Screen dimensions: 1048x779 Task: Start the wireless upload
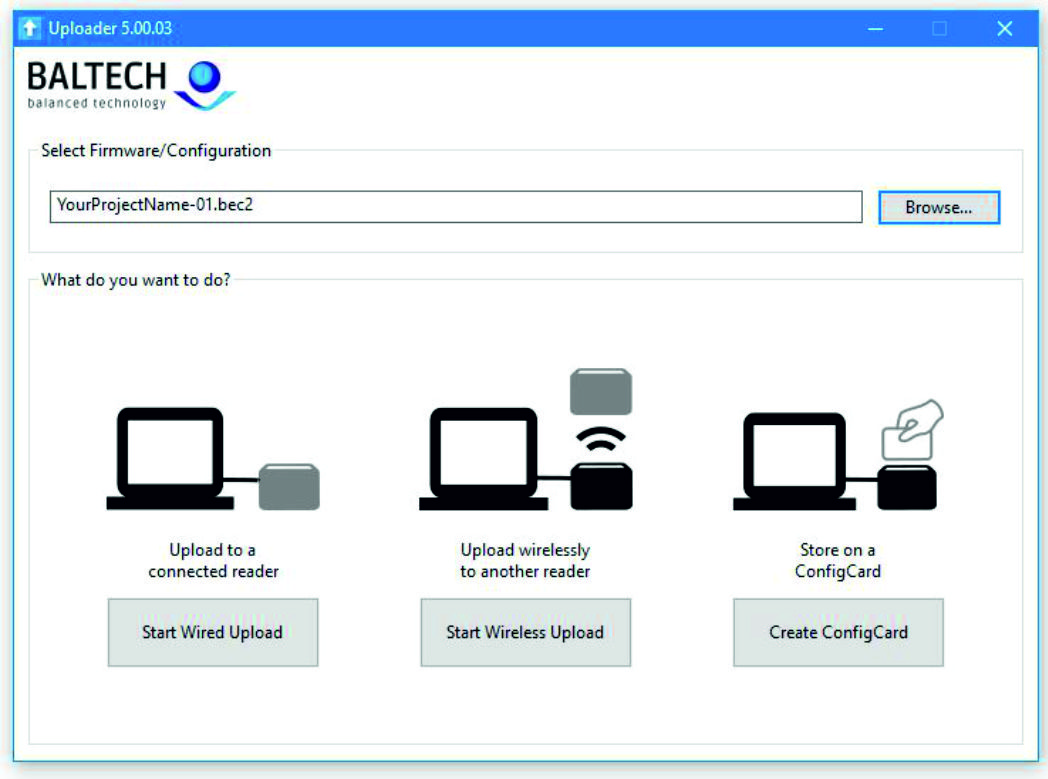tap(525, 632)
